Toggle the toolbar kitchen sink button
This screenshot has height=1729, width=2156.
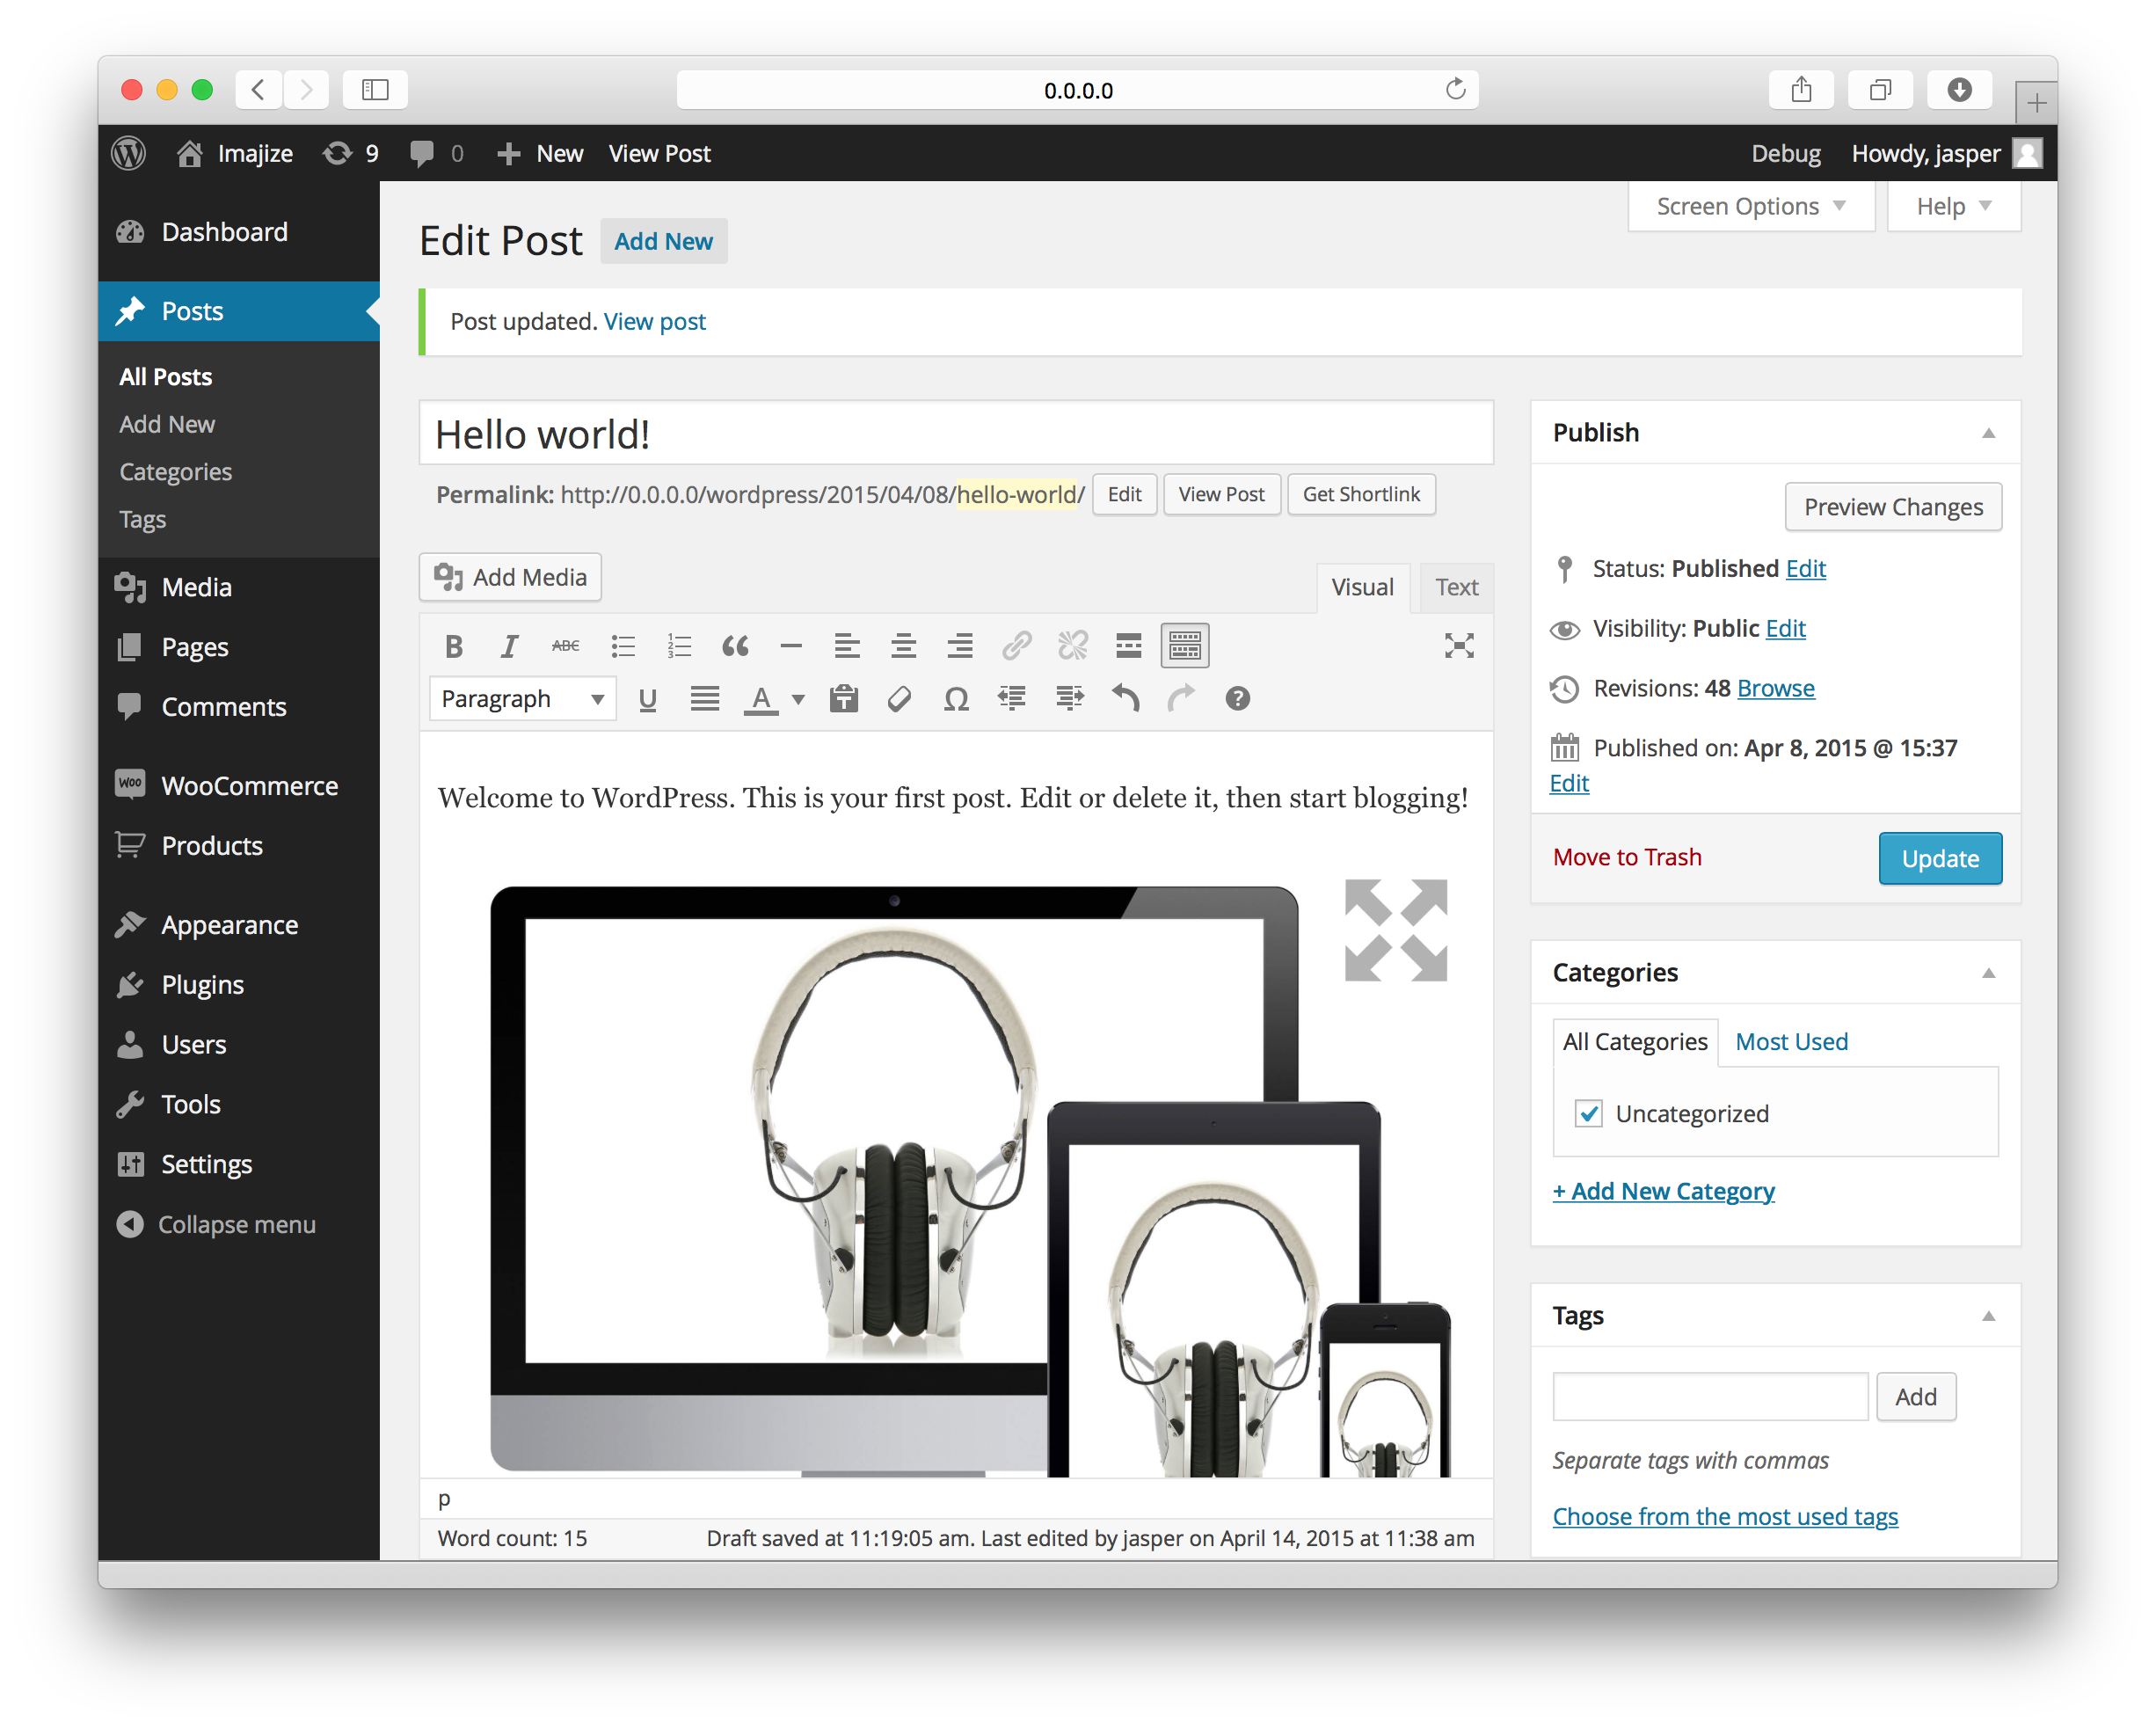1184,646
